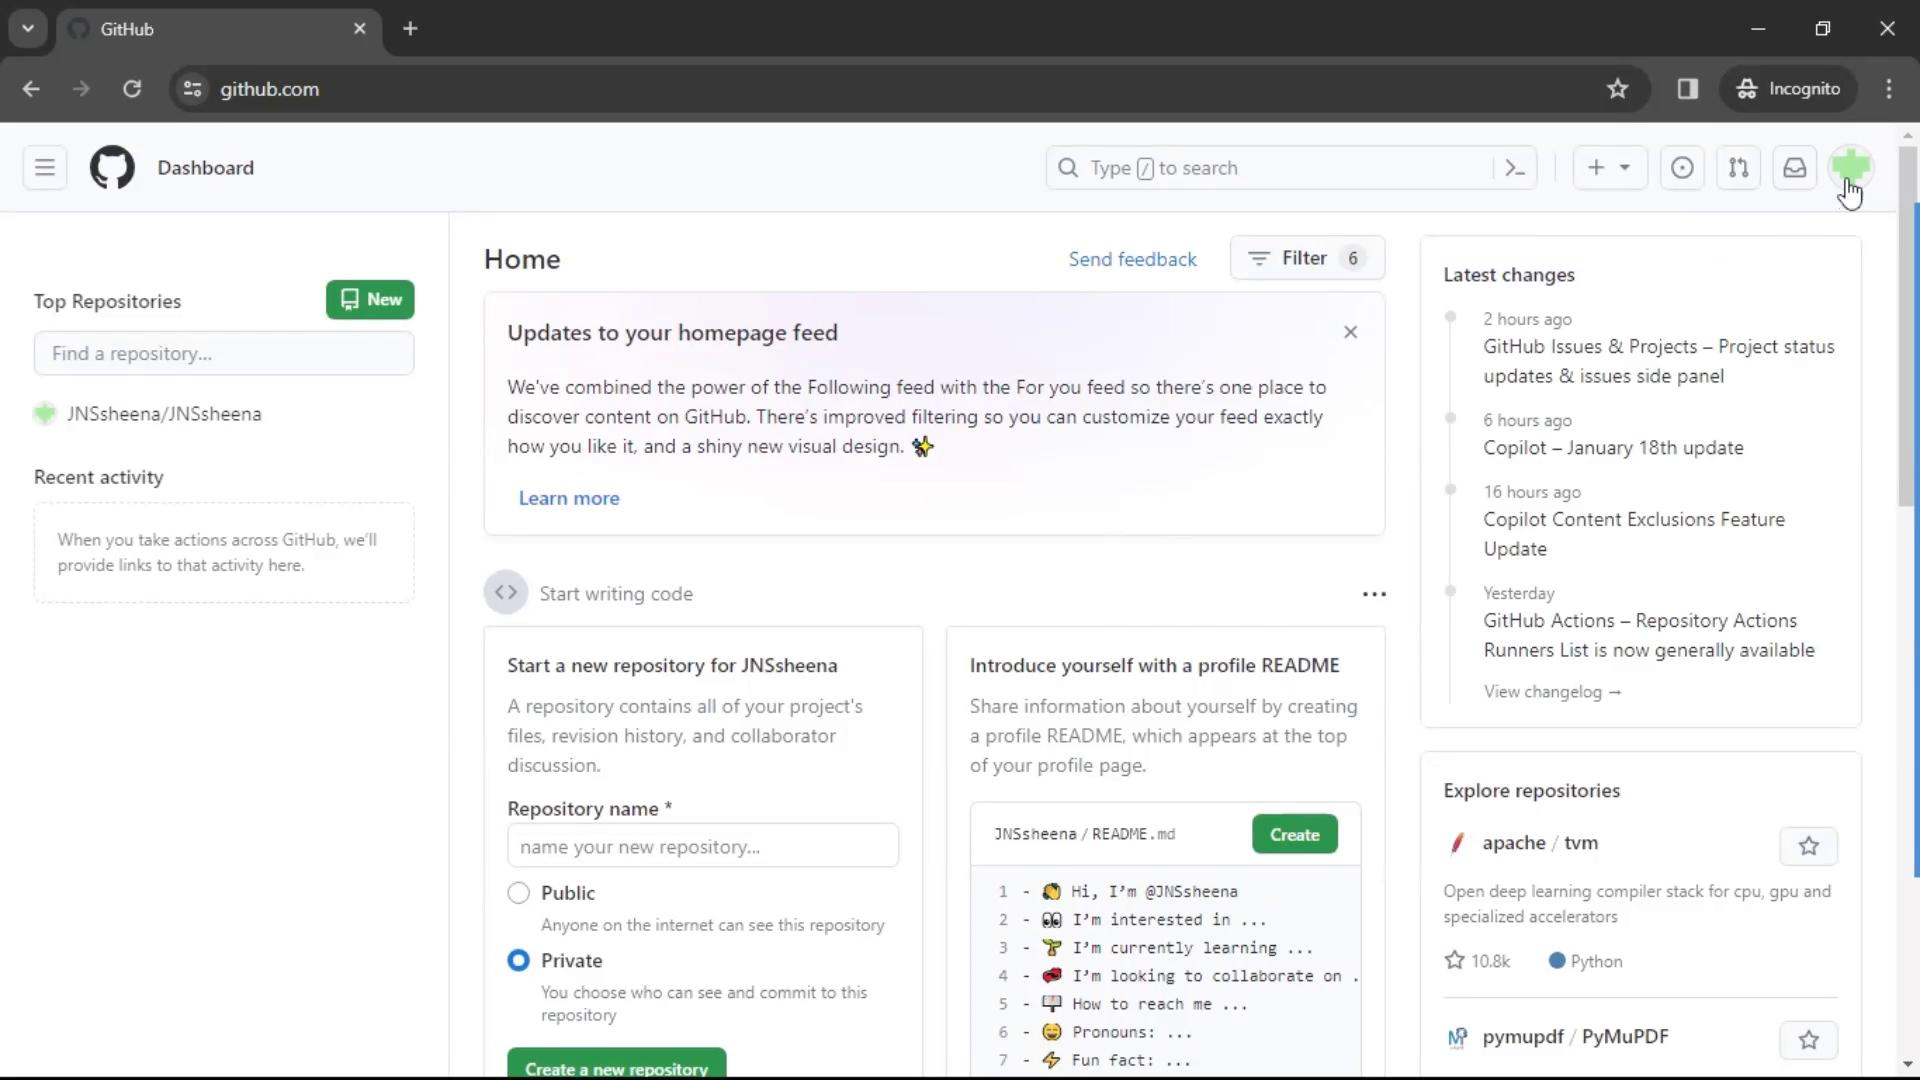Click the GitHub home/Octocat logo icon

[112, 167]
